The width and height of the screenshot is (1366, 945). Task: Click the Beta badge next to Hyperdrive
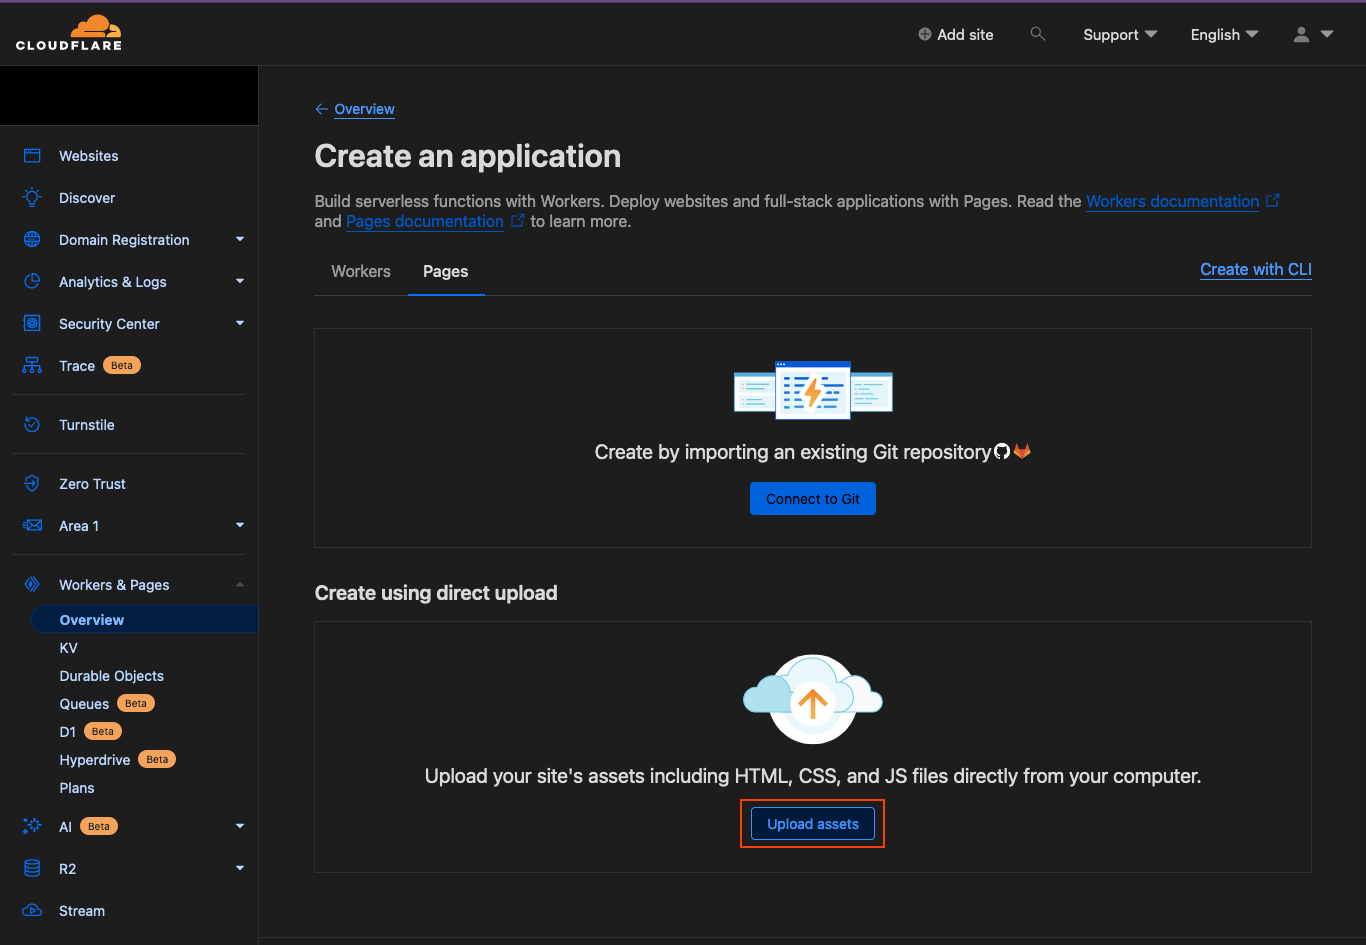[x=157, y=760]
